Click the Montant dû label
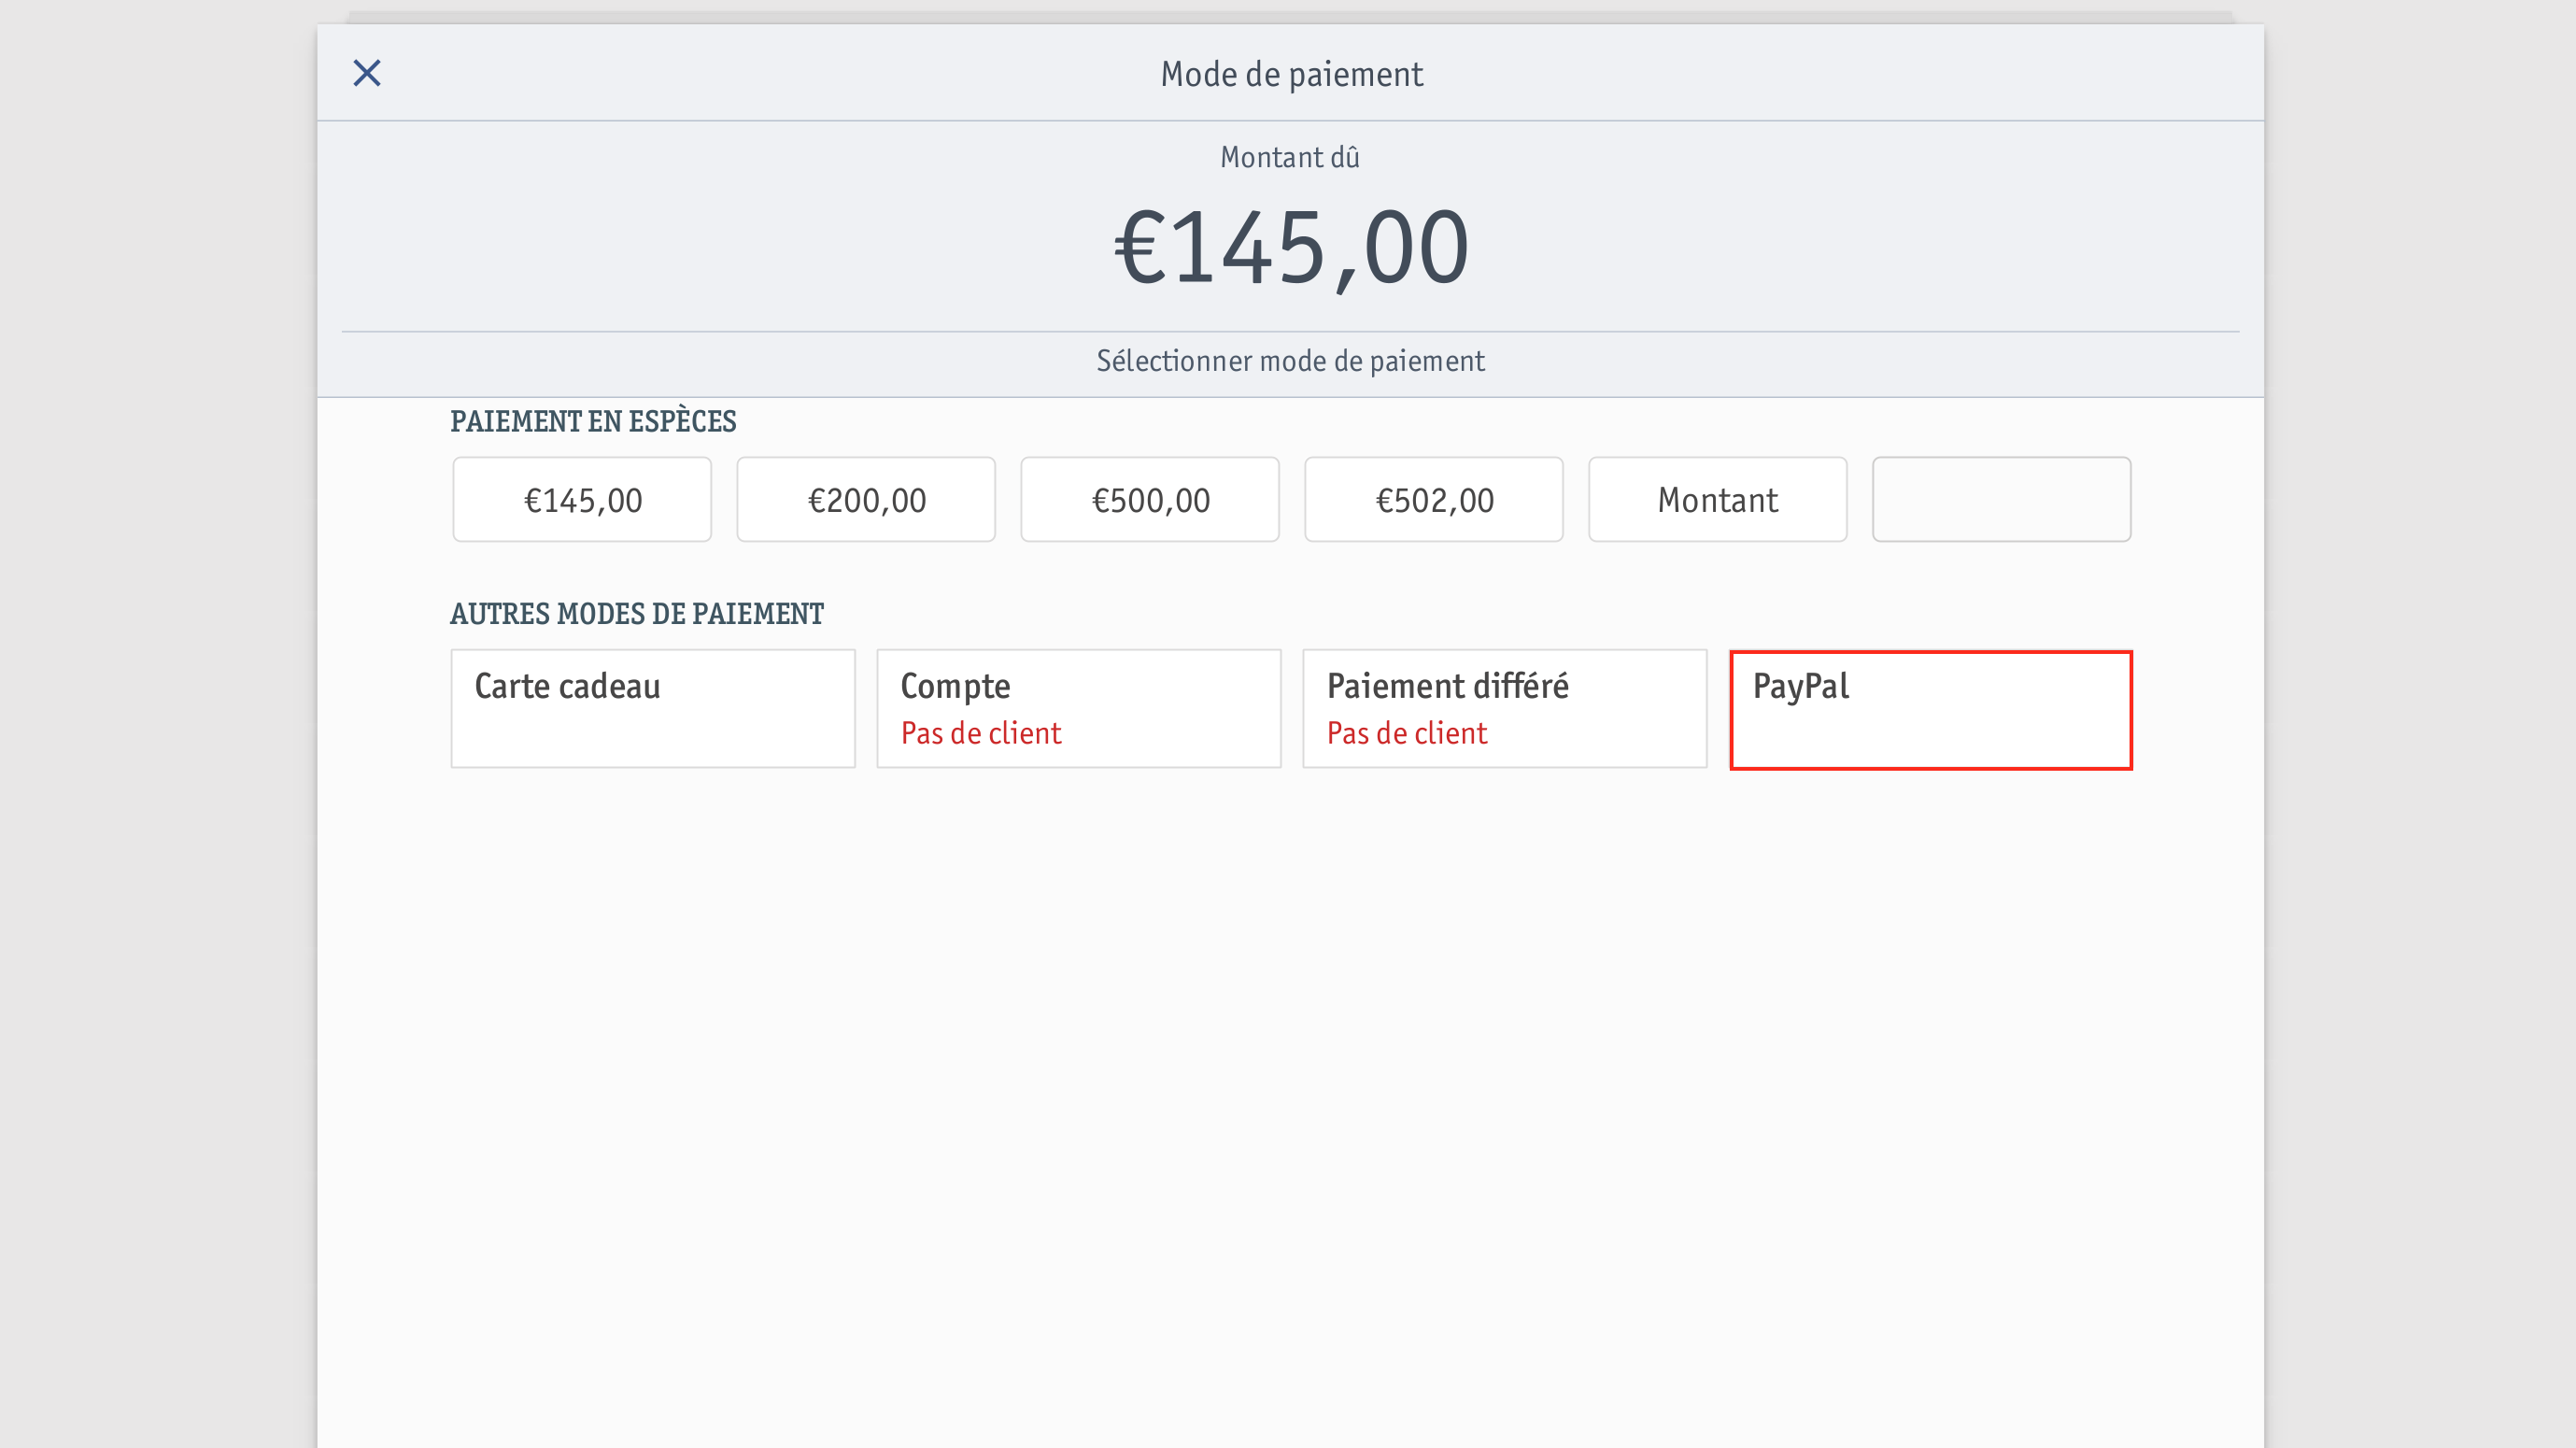The height and width of the screenshot is (1448, 2576). (1290, 157)
